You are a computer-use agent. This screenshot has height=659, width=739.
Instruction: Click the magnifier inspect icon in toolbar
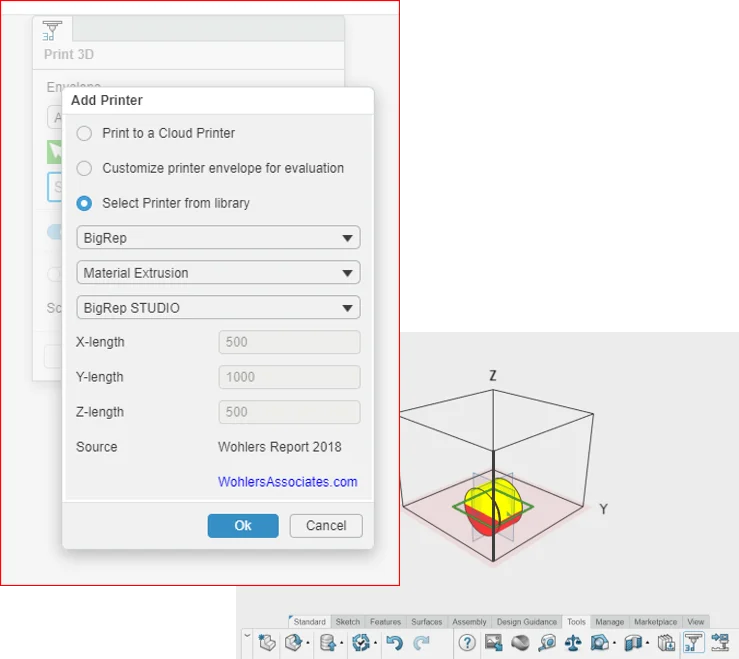(546, 643)
